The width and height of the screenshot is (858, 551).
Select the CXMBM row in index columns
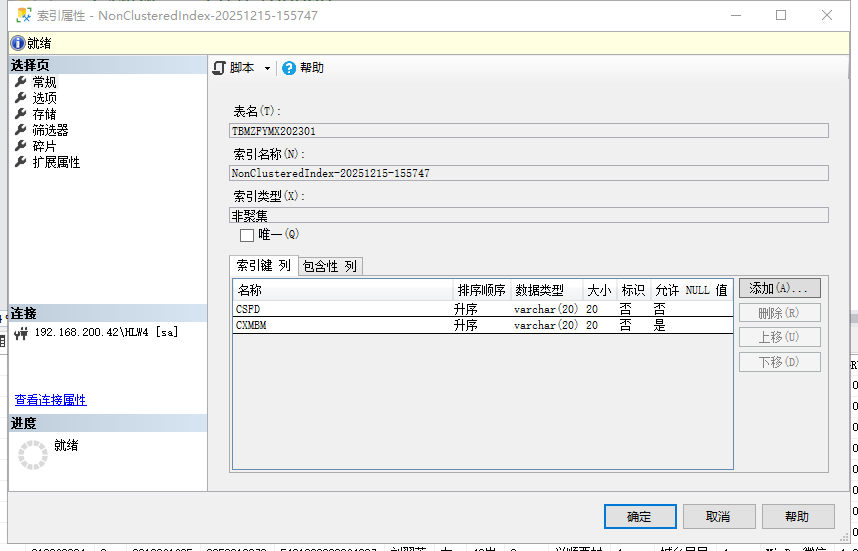483,325
